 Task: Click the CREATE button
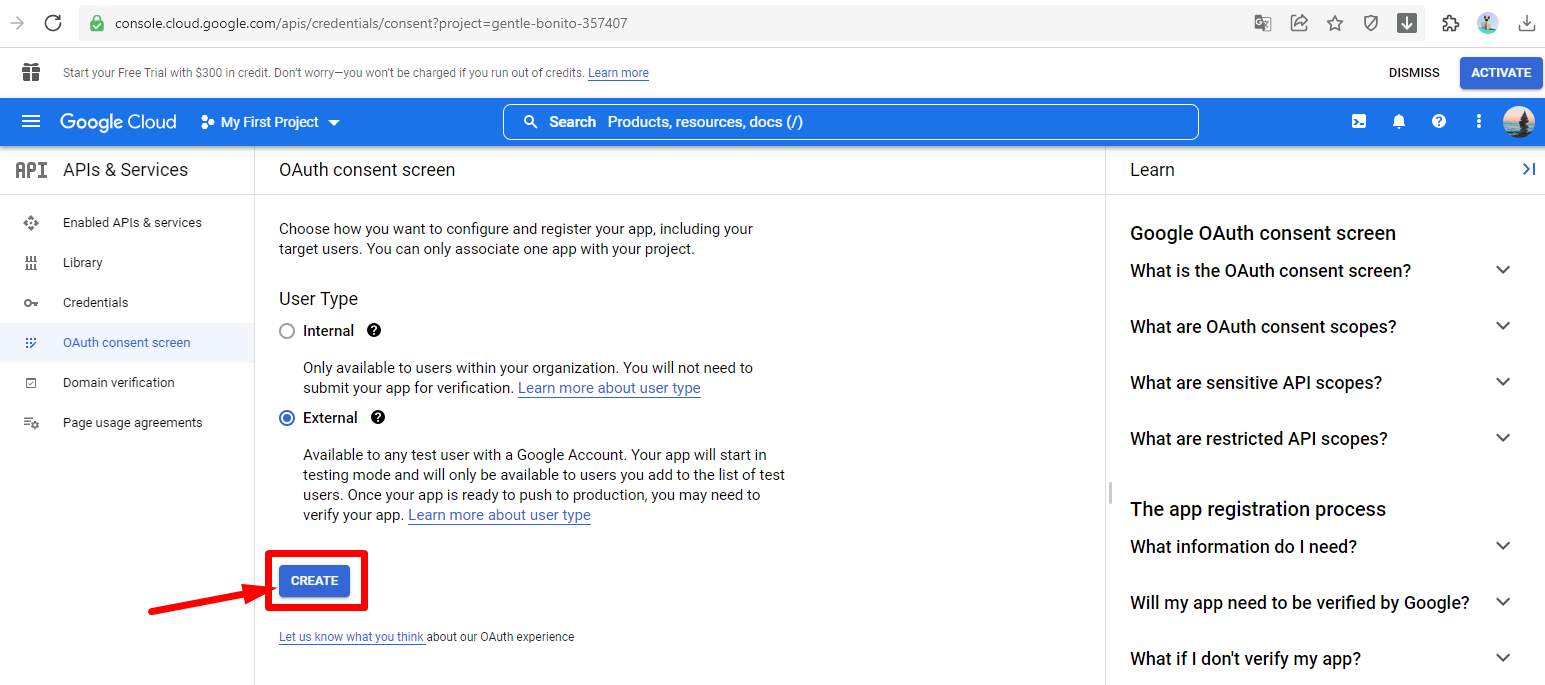pyautogui.click(x=314, y=581)
